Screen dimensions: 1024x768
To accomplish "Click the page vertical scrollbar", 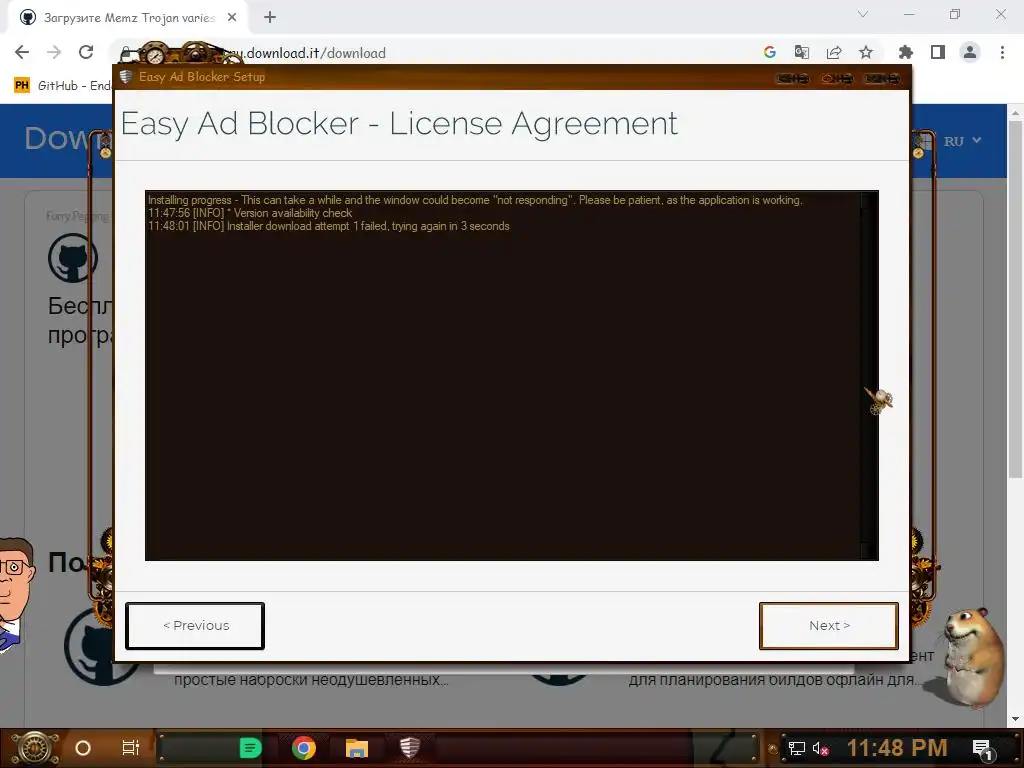I will tap(1015, 300).
